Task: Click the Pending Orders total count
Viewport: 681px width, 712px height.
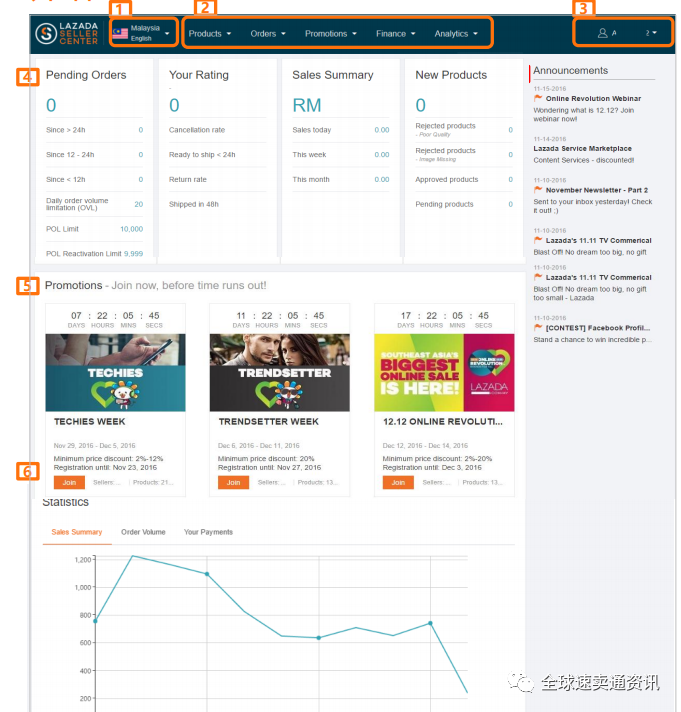Action: click(51, 105)
